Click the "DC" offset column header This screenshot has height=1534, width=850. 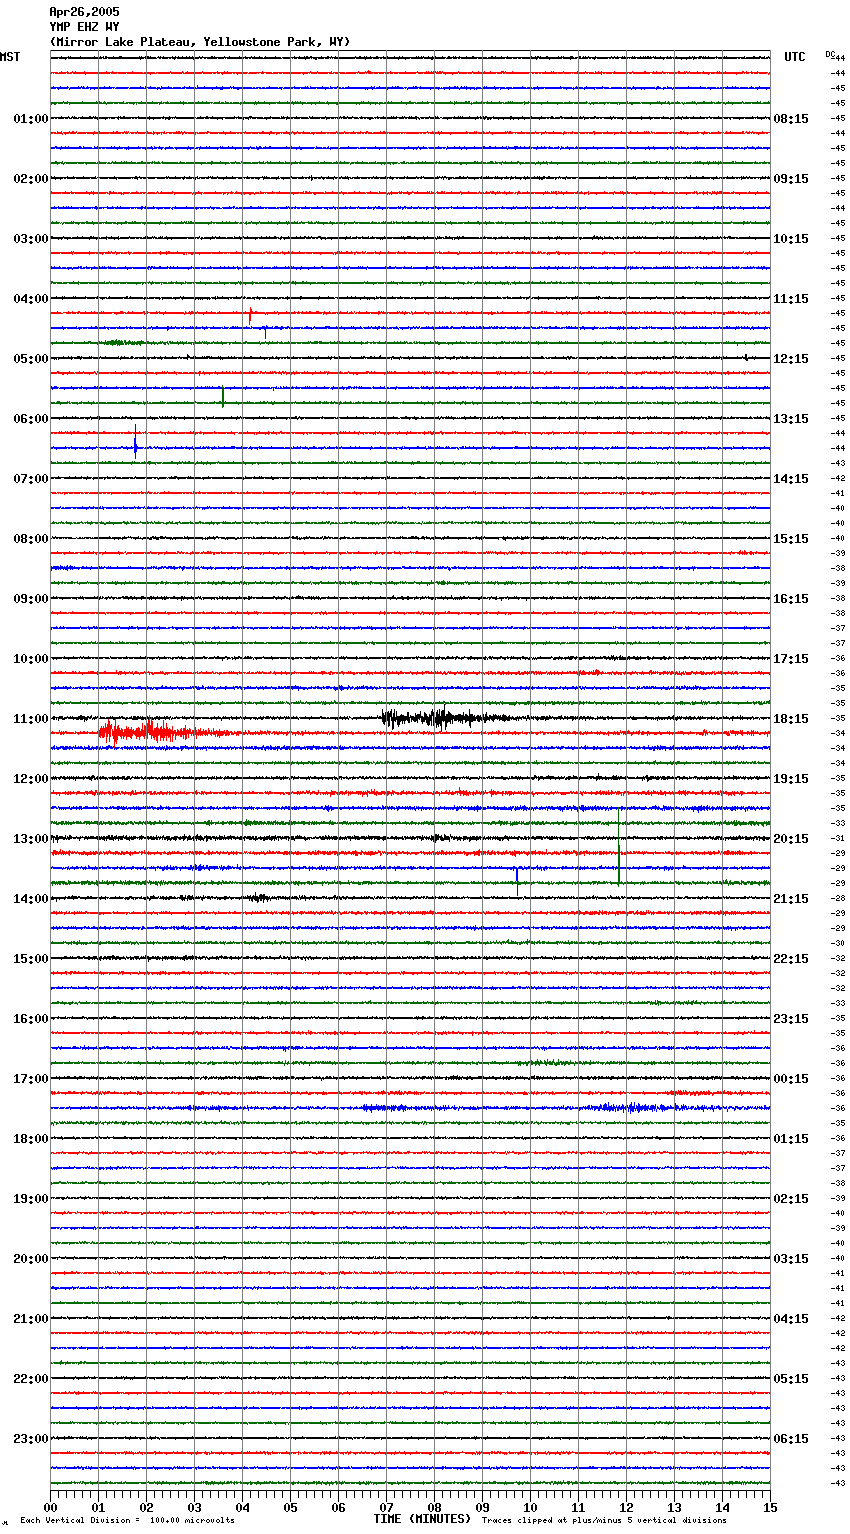pos(830,53)
